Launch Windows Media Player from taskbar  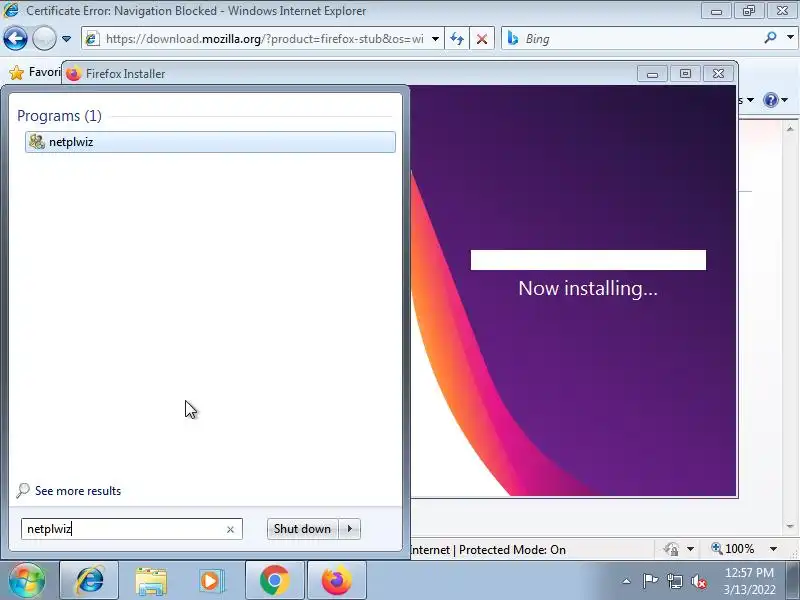click(210, 581)
